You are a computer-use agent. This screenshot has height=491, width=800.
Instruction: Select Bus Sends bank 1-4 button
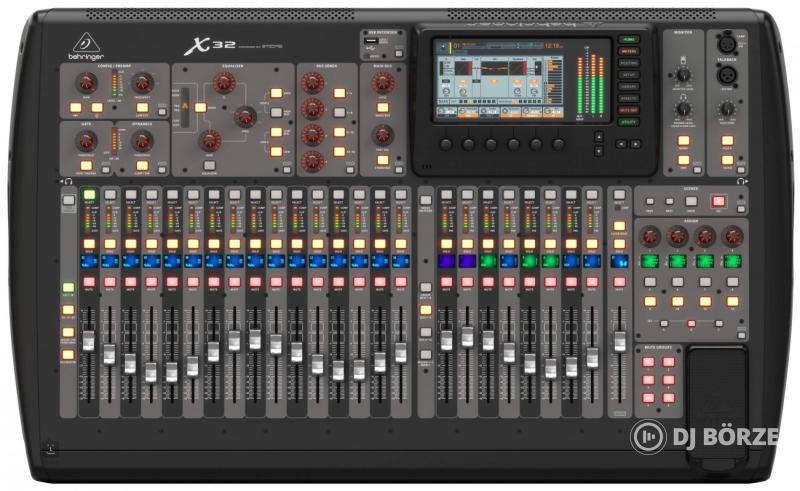point(339,93)
